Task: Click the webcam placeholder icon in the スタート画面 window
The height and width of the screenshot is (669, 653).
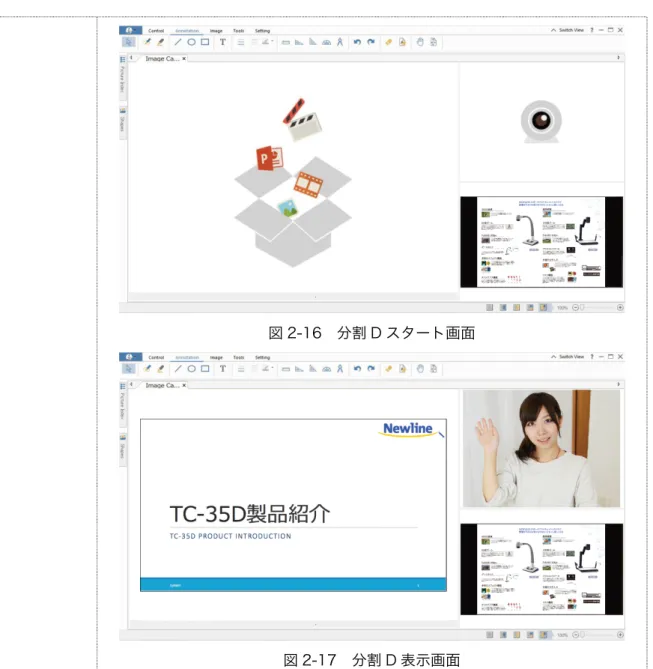Action: tap(541, 121)
